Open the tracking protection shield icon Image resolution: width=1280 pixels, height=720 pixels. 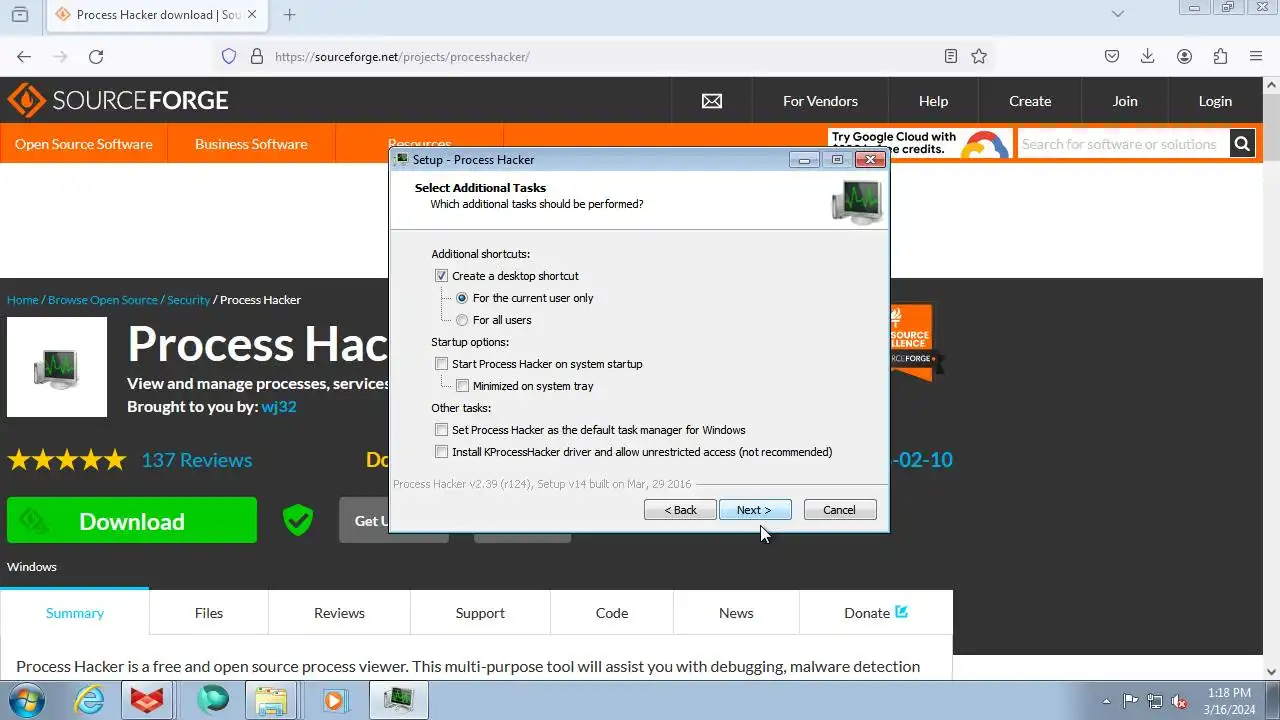(229, 57)
